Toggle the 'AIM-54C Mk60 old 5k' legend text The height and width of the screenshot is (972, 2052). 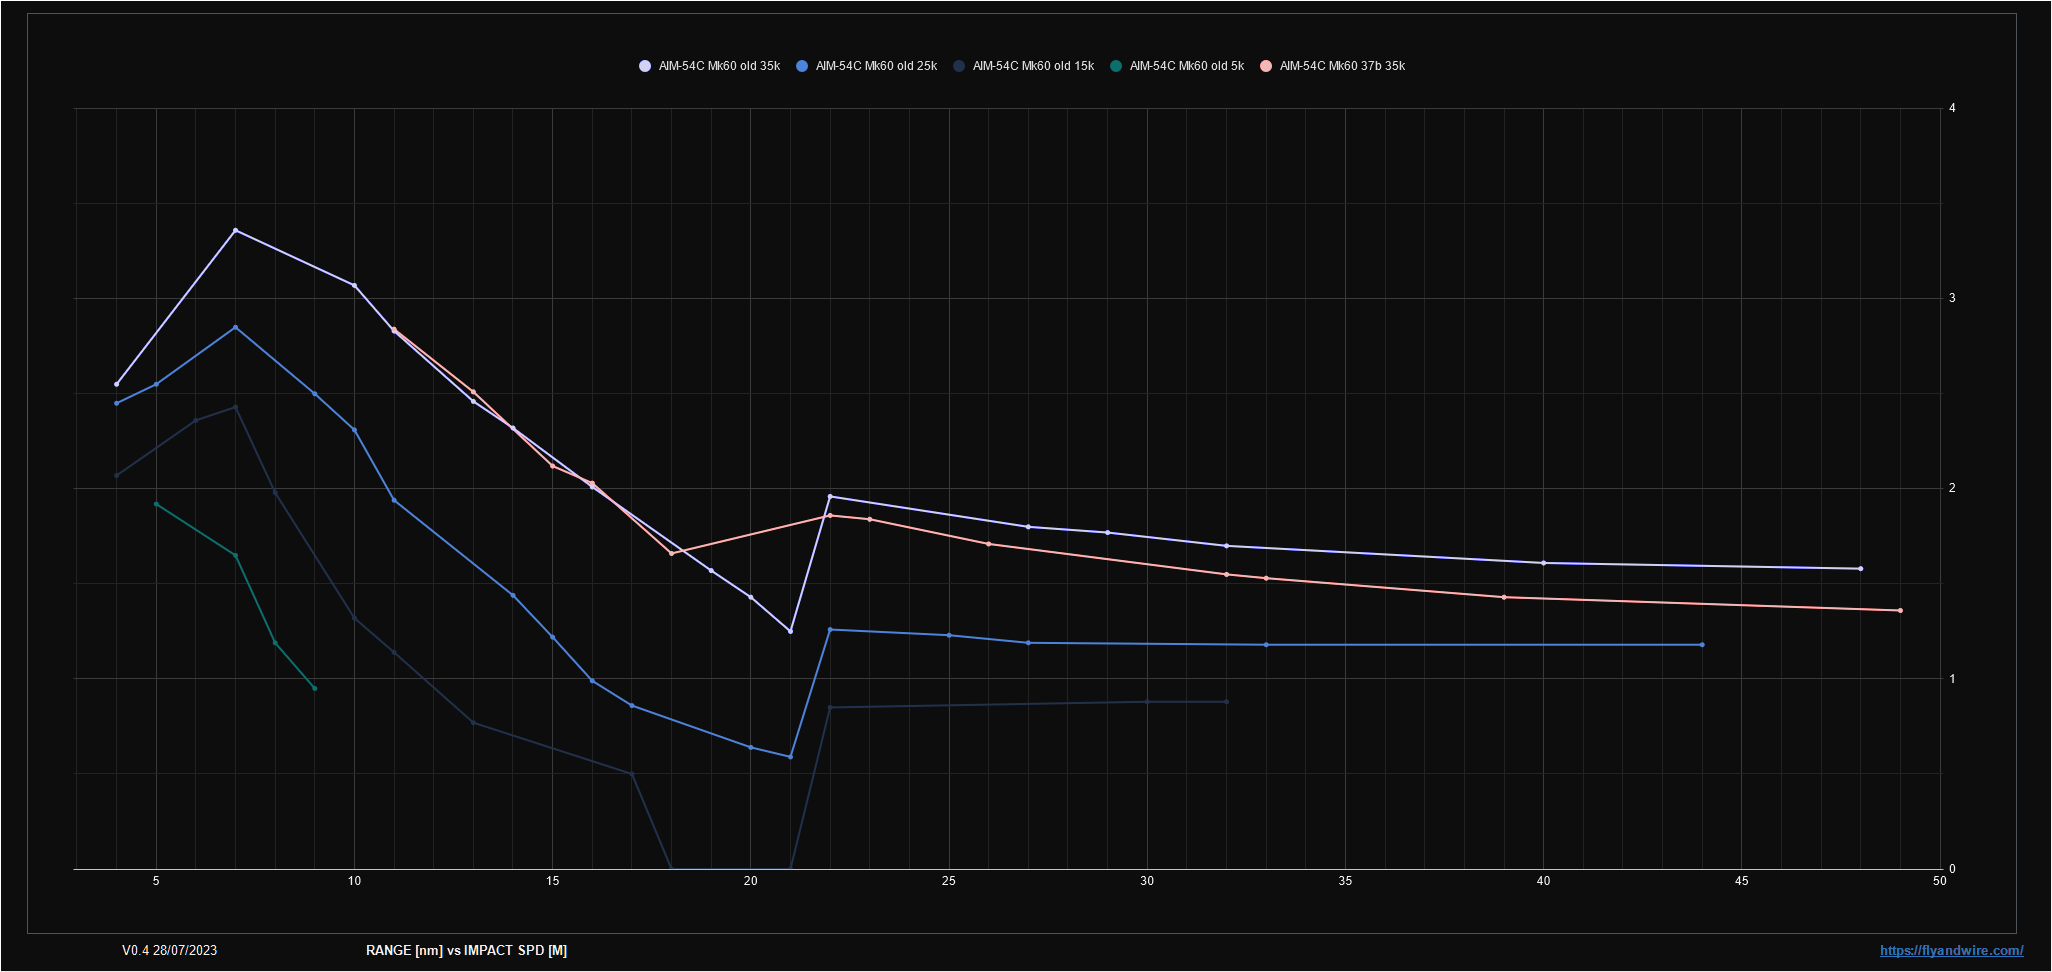click(x=1186, y=66)
